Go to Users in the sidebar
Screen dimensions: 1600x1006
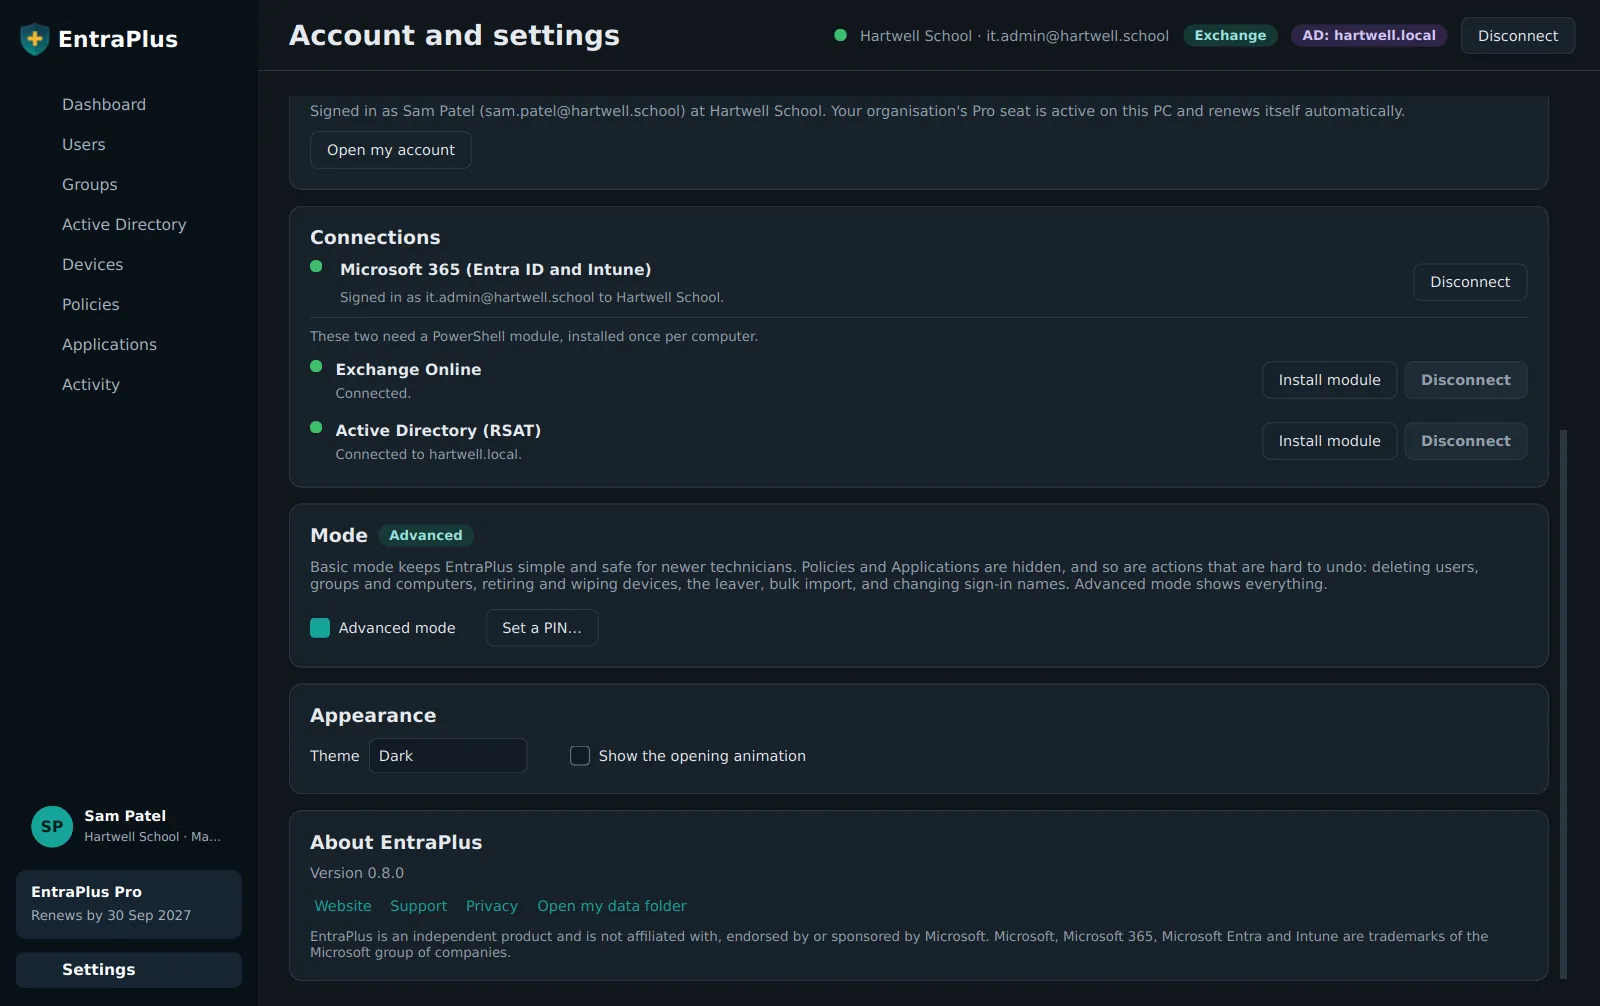pos(84,145)
